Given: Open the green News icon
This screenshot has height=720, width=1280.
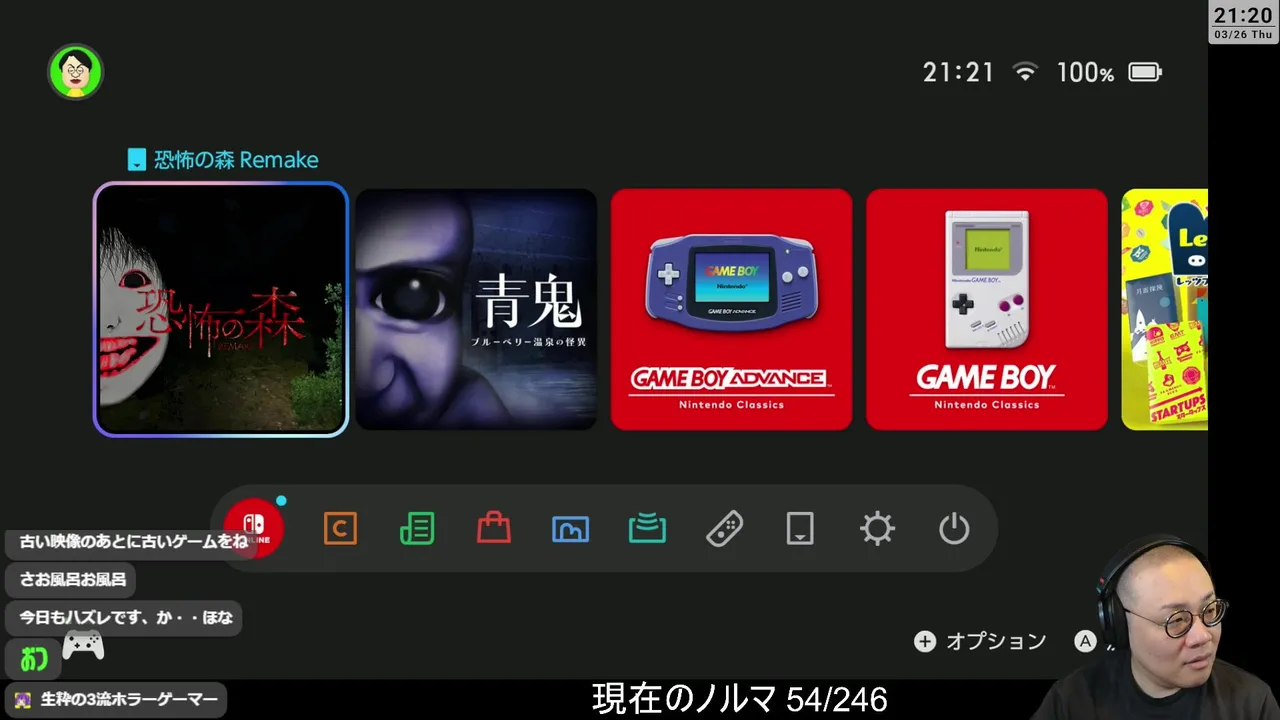Looking at the screenshot, I should (x=417, y=528).
